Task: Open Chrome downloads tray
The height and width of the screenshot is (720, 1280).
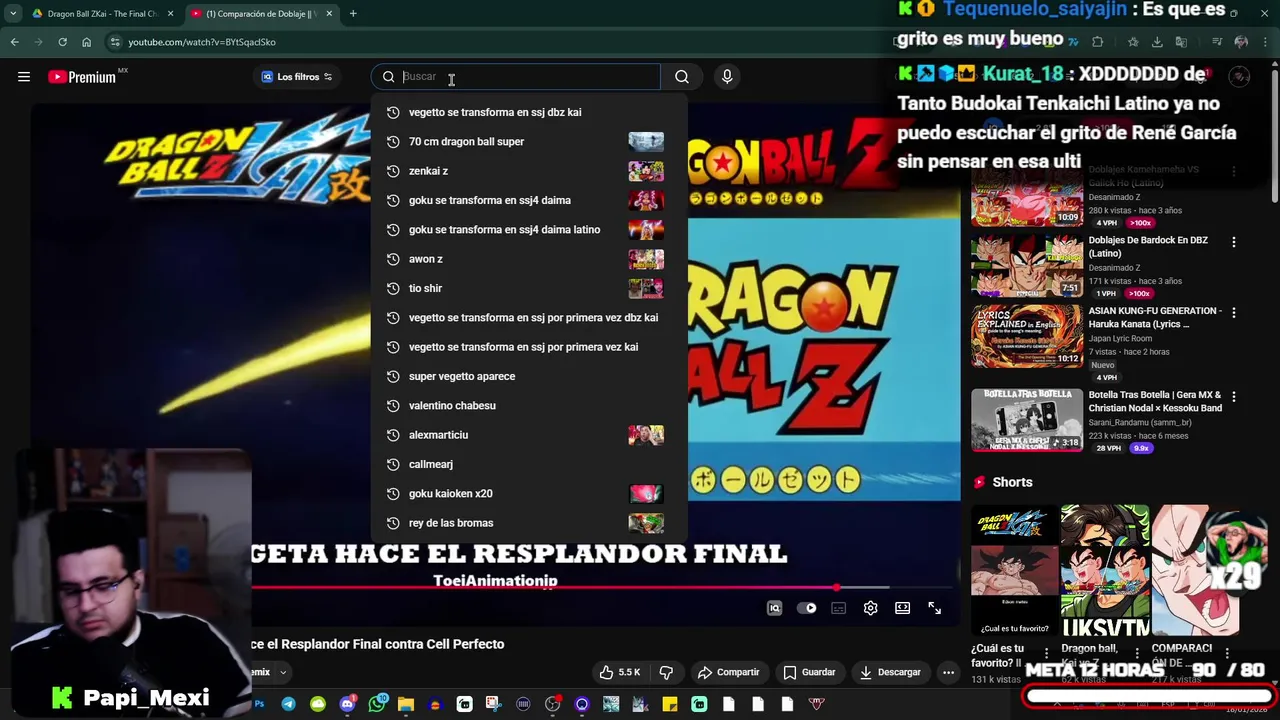Action: point(1157,42)
